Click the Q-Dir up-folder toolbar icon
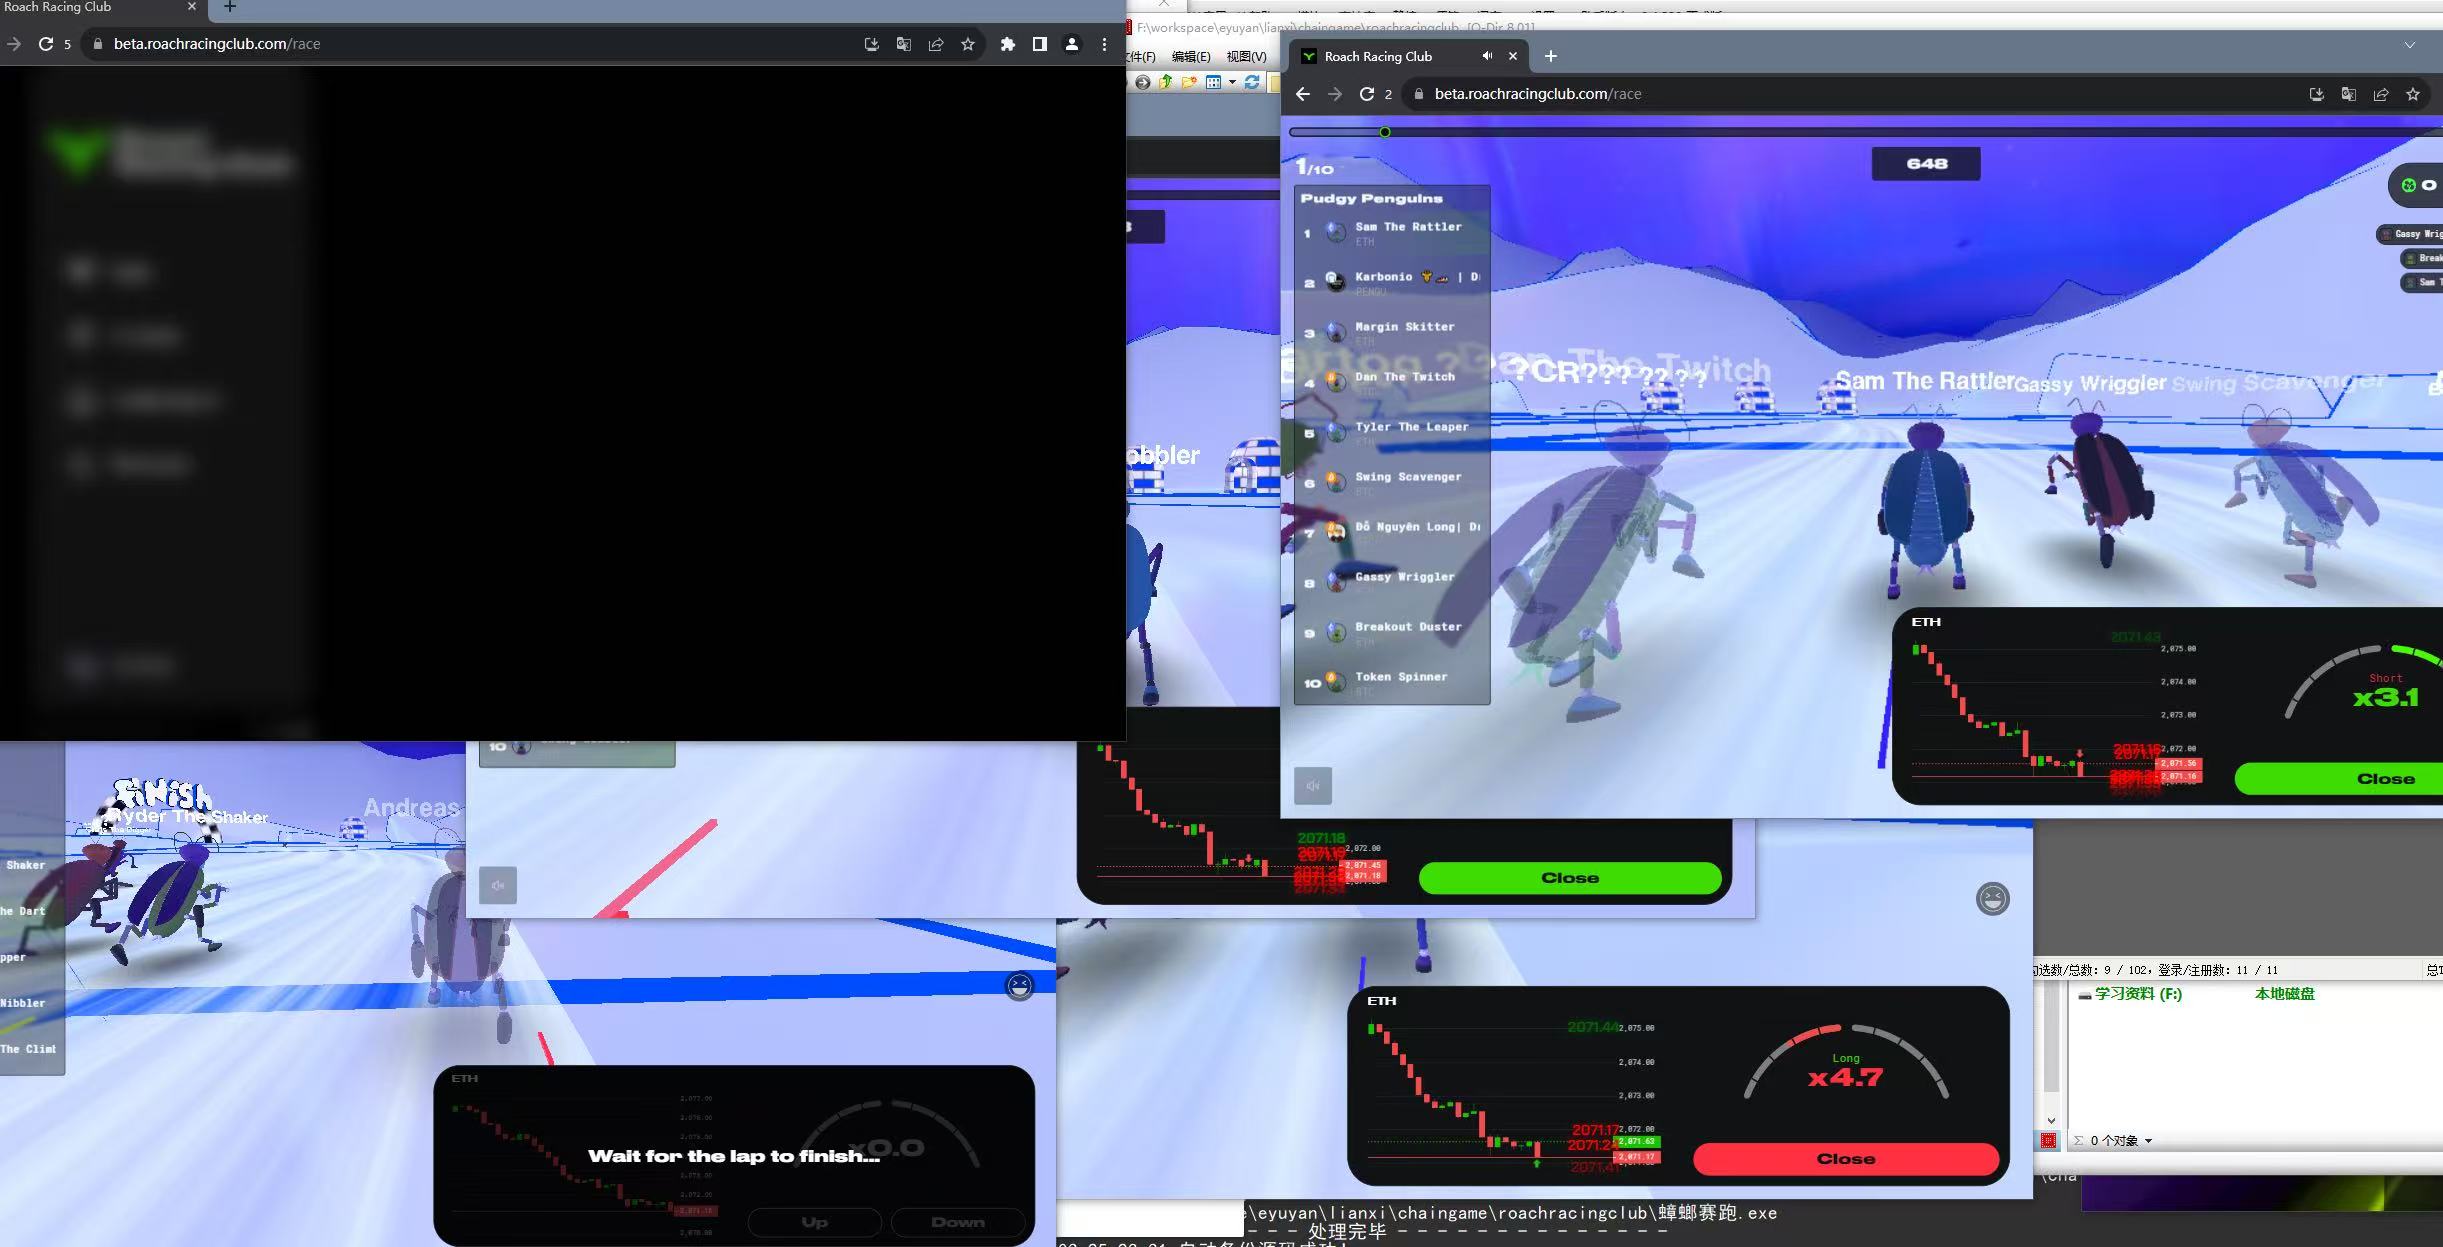2443x1247 pixels. [x=1166, y=83]
